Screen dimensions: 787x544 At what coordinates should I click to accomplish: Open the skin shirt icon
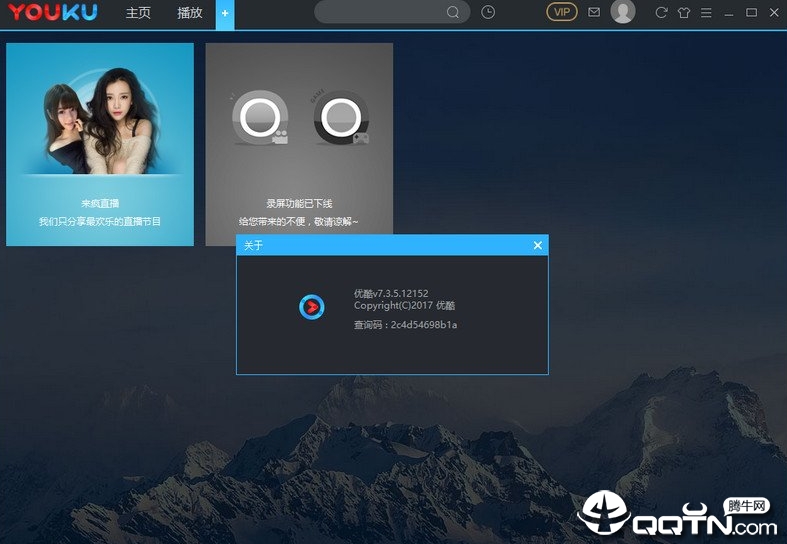tap(684, 12)
